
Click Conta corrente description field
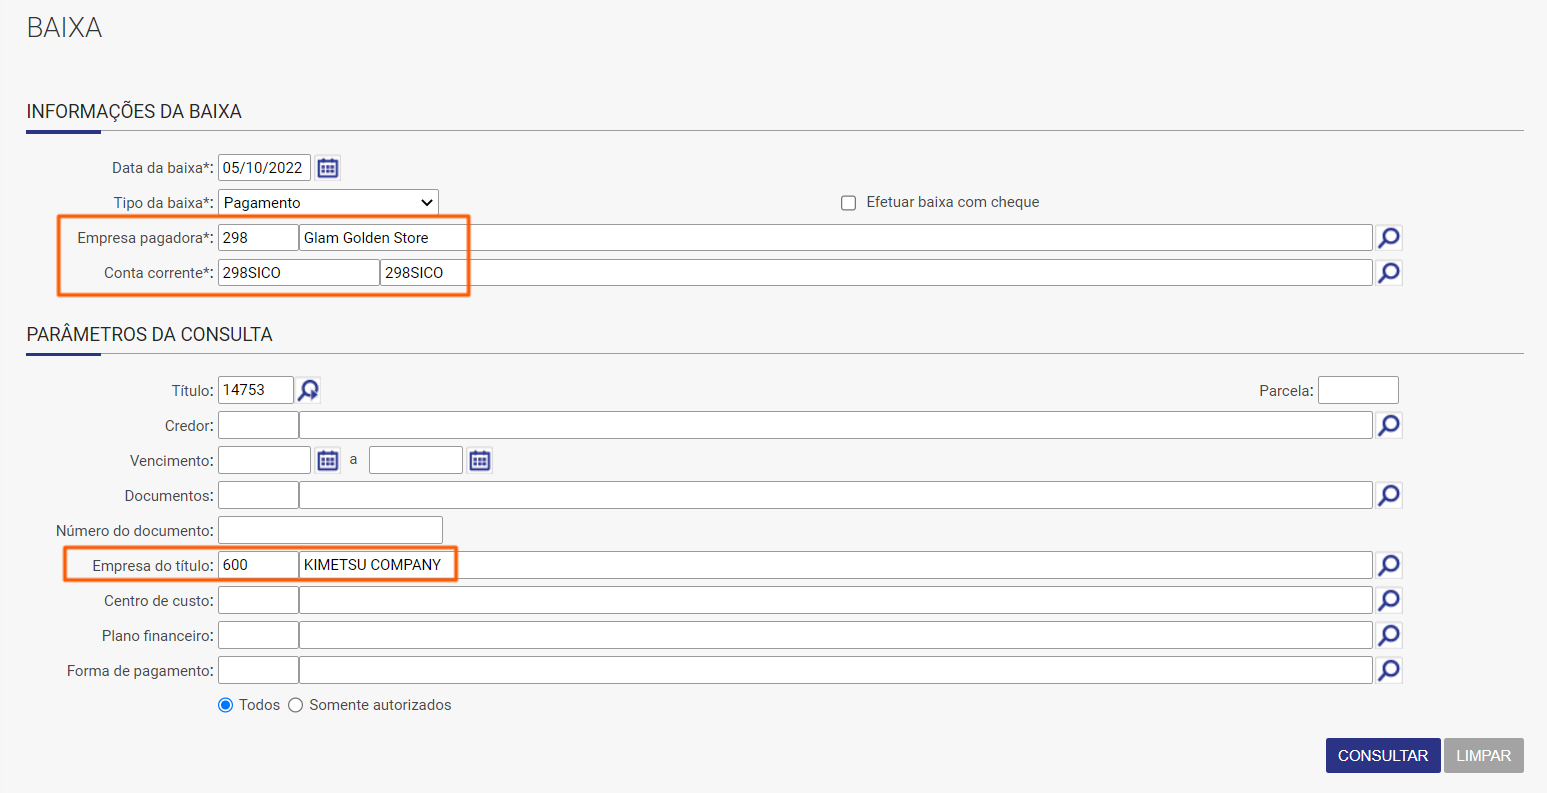point(876,273)
